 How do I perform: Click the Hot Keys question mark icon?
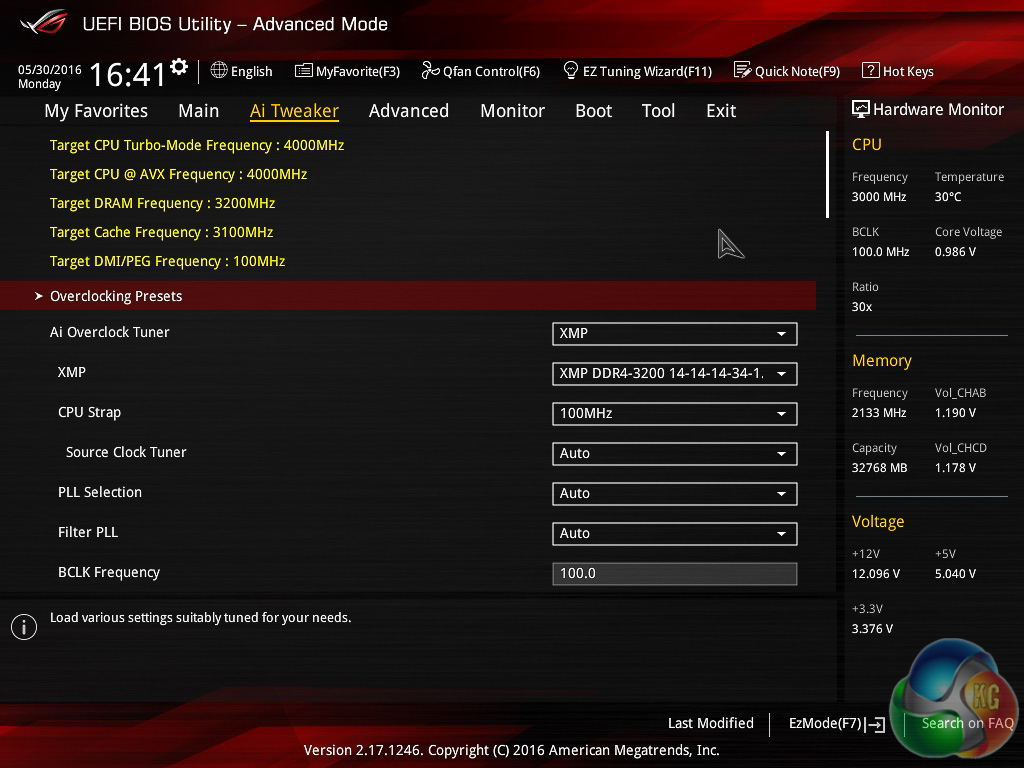tap(871, 71)
